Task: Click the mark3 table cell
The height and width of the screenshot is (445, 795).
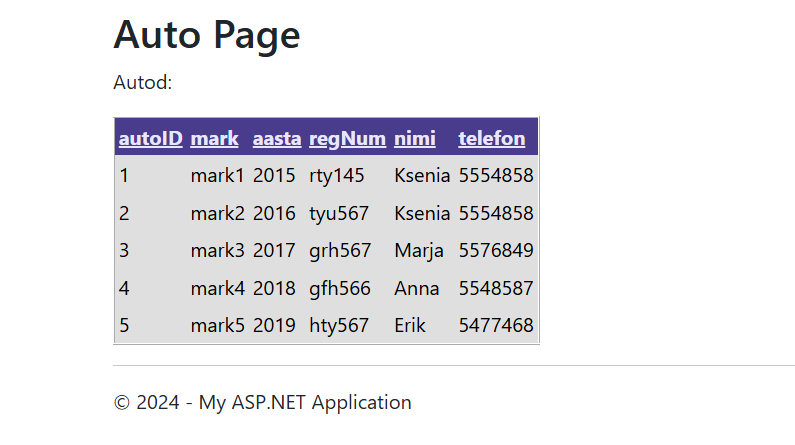Action: coord(217,251)
